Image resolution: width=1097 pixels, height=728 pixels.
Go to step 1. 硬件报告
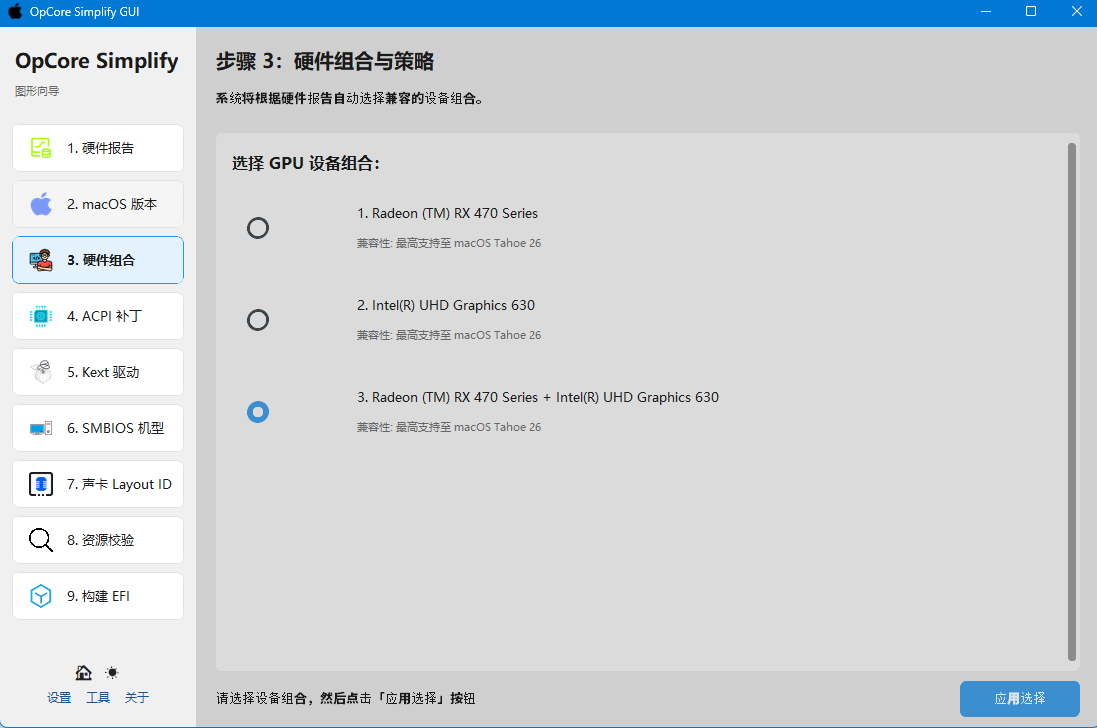[x=98, y=148]
